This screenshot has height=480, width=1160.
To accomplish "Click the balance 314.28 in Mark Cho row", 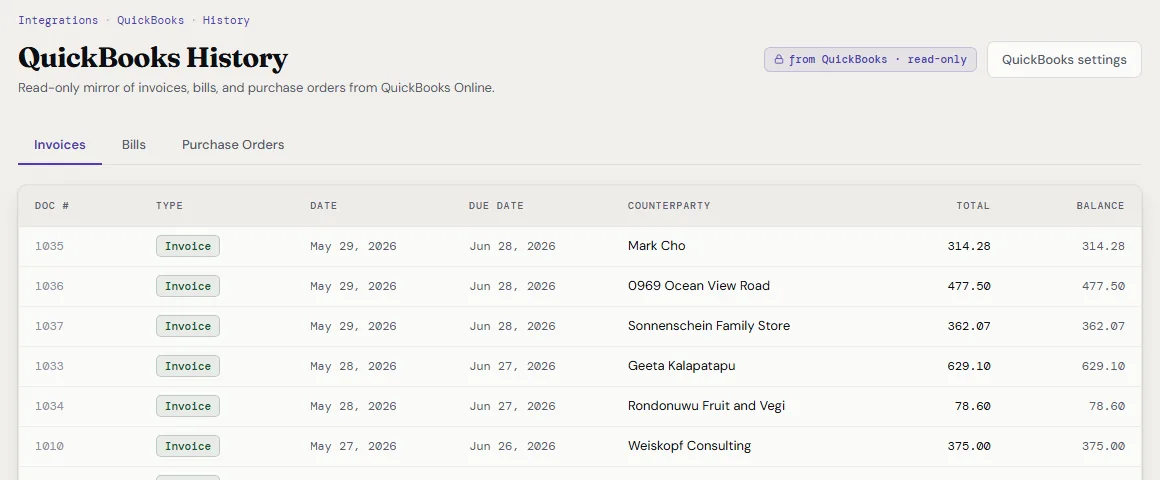I will point(1103,246).
